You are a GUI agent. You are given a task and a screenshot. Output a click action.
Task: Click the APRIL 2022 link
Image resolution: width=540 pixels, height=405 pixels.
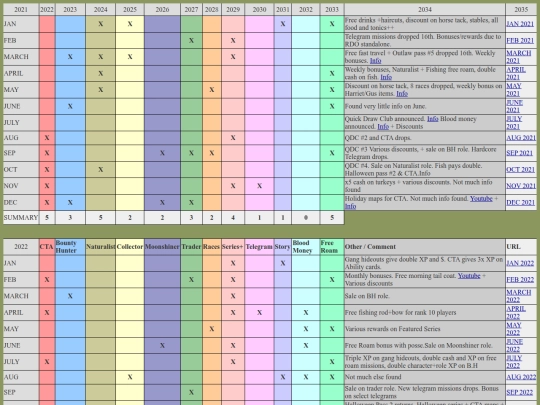coord(516,313)
